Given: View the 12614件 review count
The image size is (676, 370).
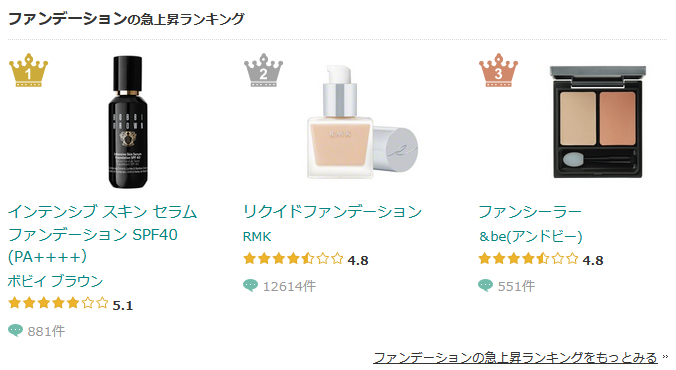Looking at the screenshot, I should 289,286.
